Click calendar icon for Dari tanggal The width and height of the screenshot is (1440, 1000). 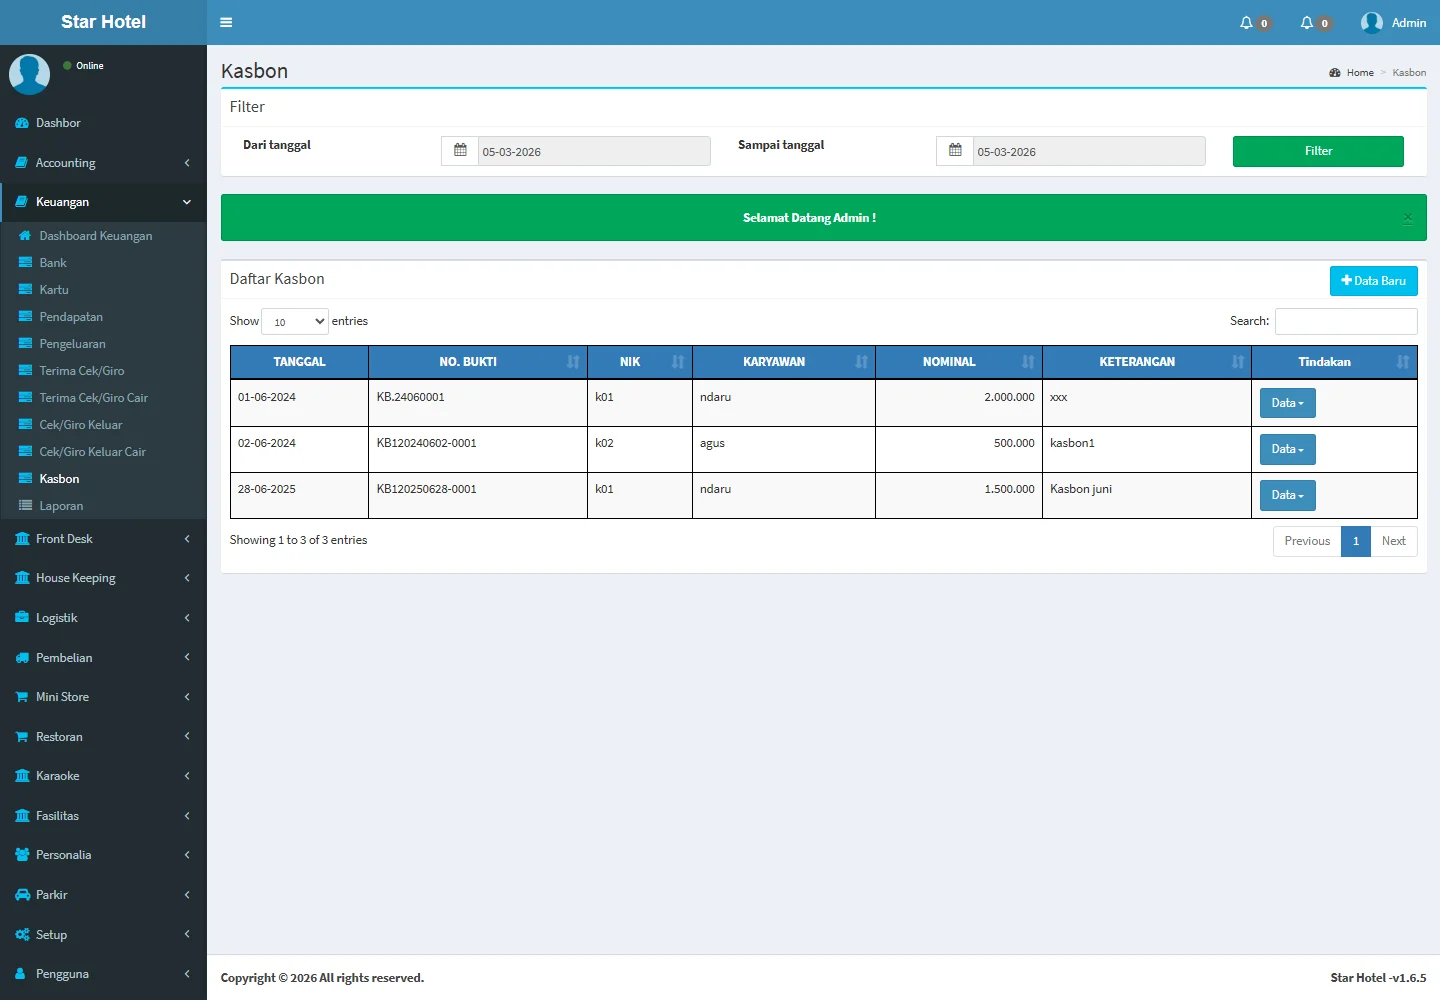[x=460, y=151]
